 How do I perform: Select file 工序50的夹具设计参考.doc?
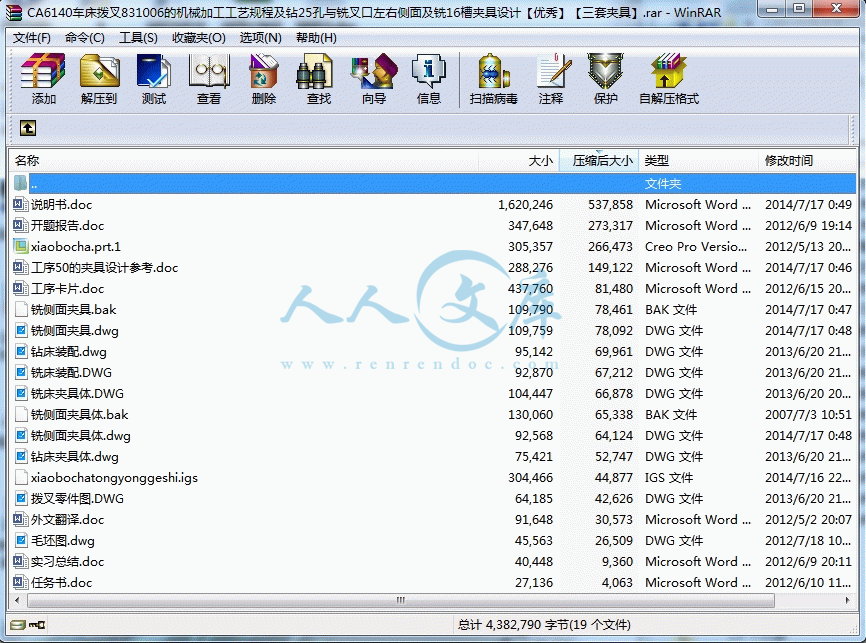pos(104,267)
